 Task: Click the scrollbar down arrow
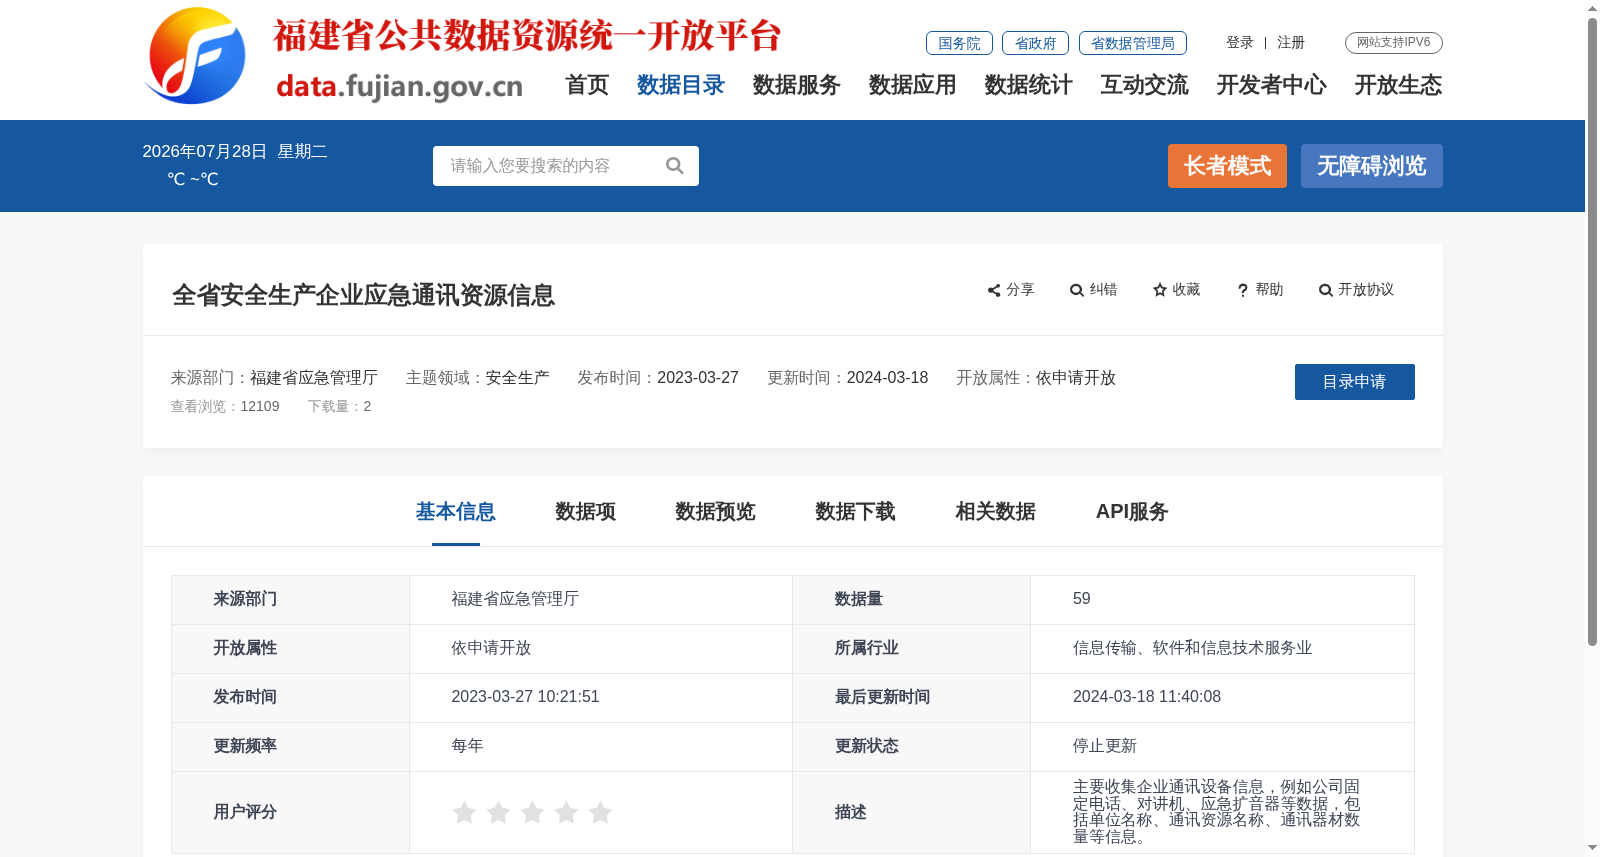click(x=1592, y=848)
